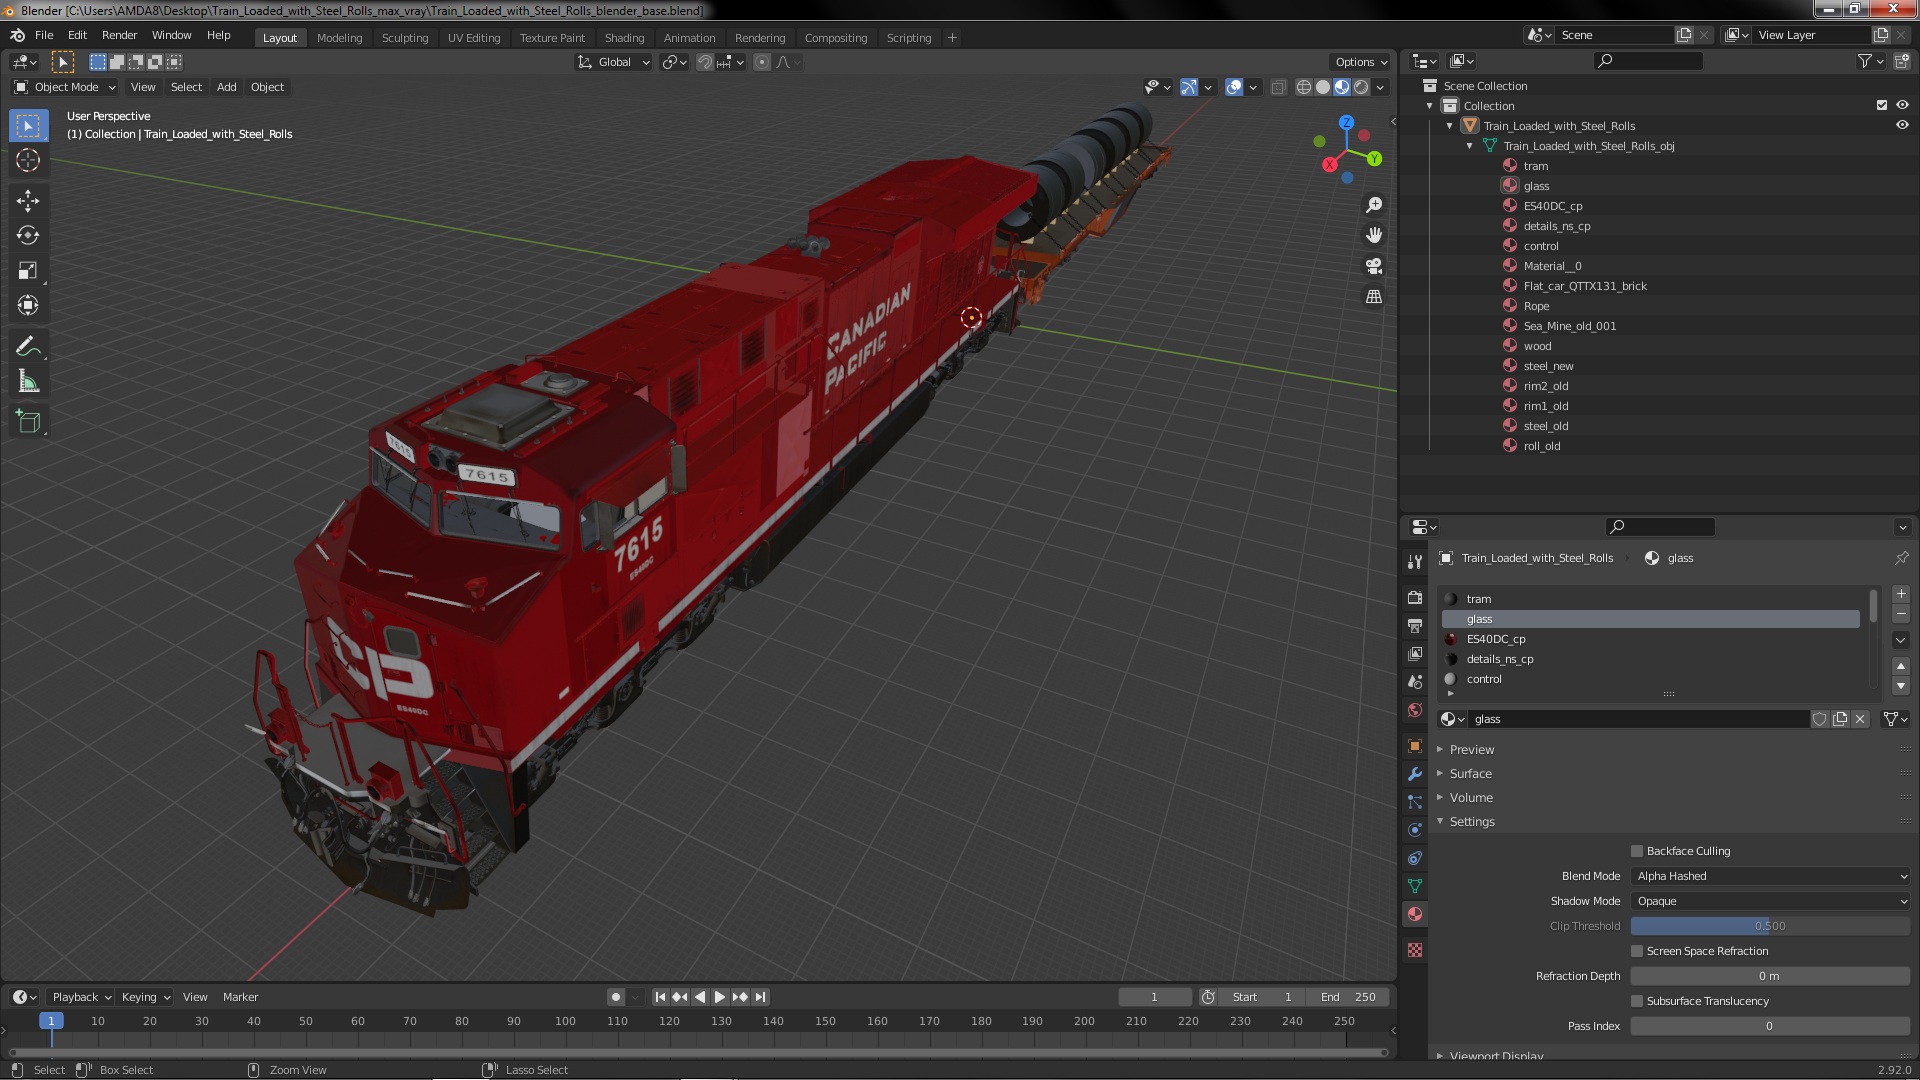The width and height of the screenshot is (1920, 1080).
Task: Switch orthographic/perspective view icon
Action: (x=1374, y=297)
